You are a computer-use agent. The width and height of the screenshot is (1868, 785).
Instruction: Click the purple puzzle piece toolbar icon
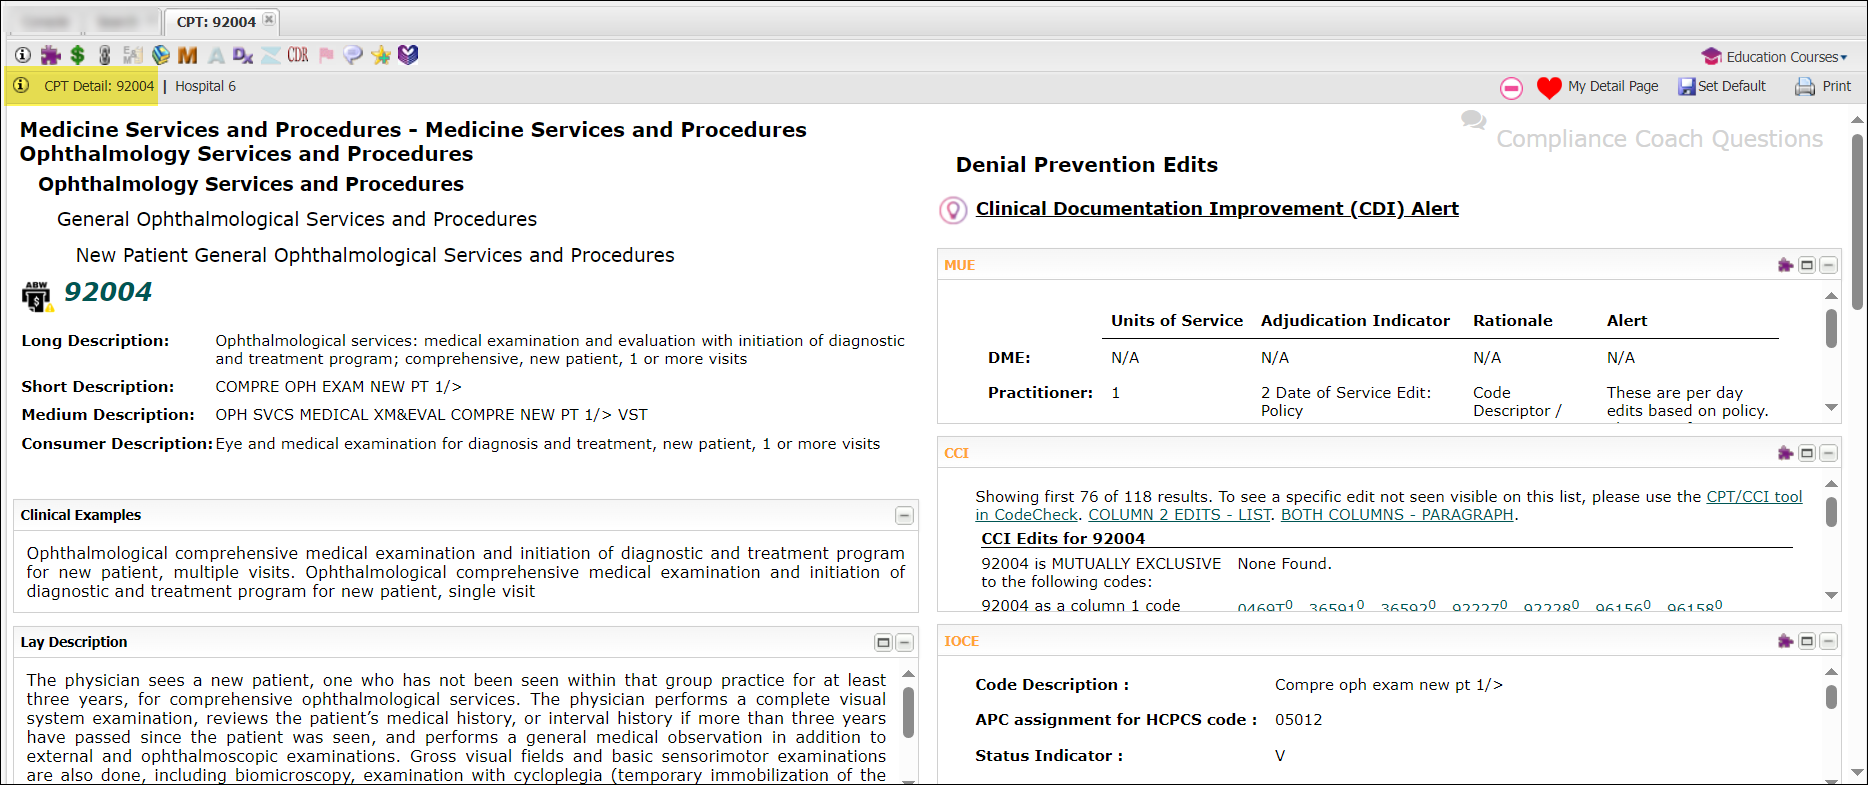pos(50,55)
